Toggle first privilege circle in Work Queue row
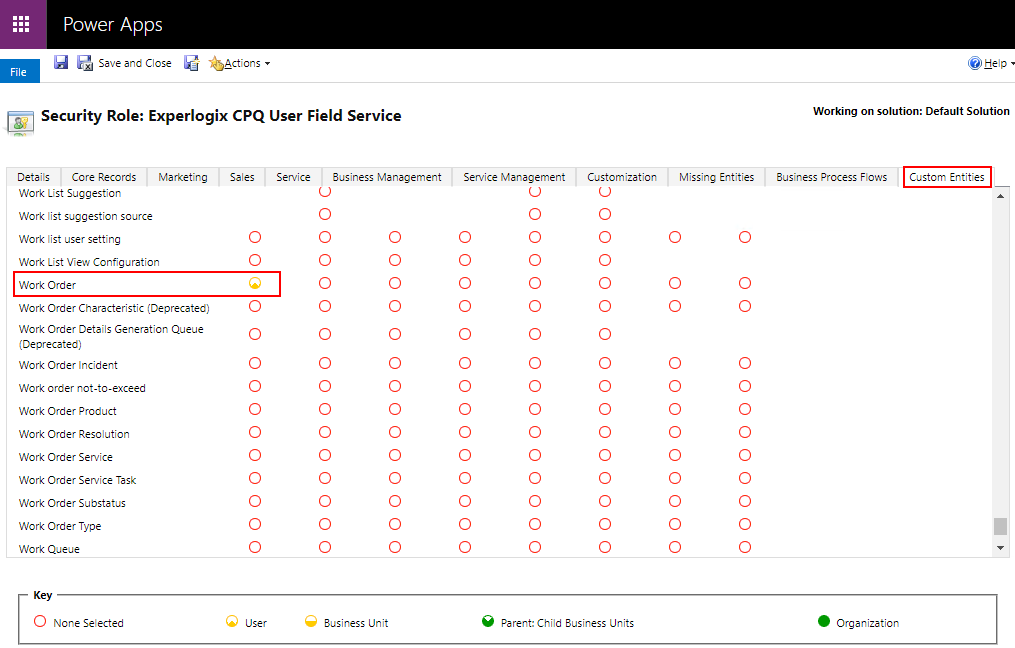 [x=255, y=548]
